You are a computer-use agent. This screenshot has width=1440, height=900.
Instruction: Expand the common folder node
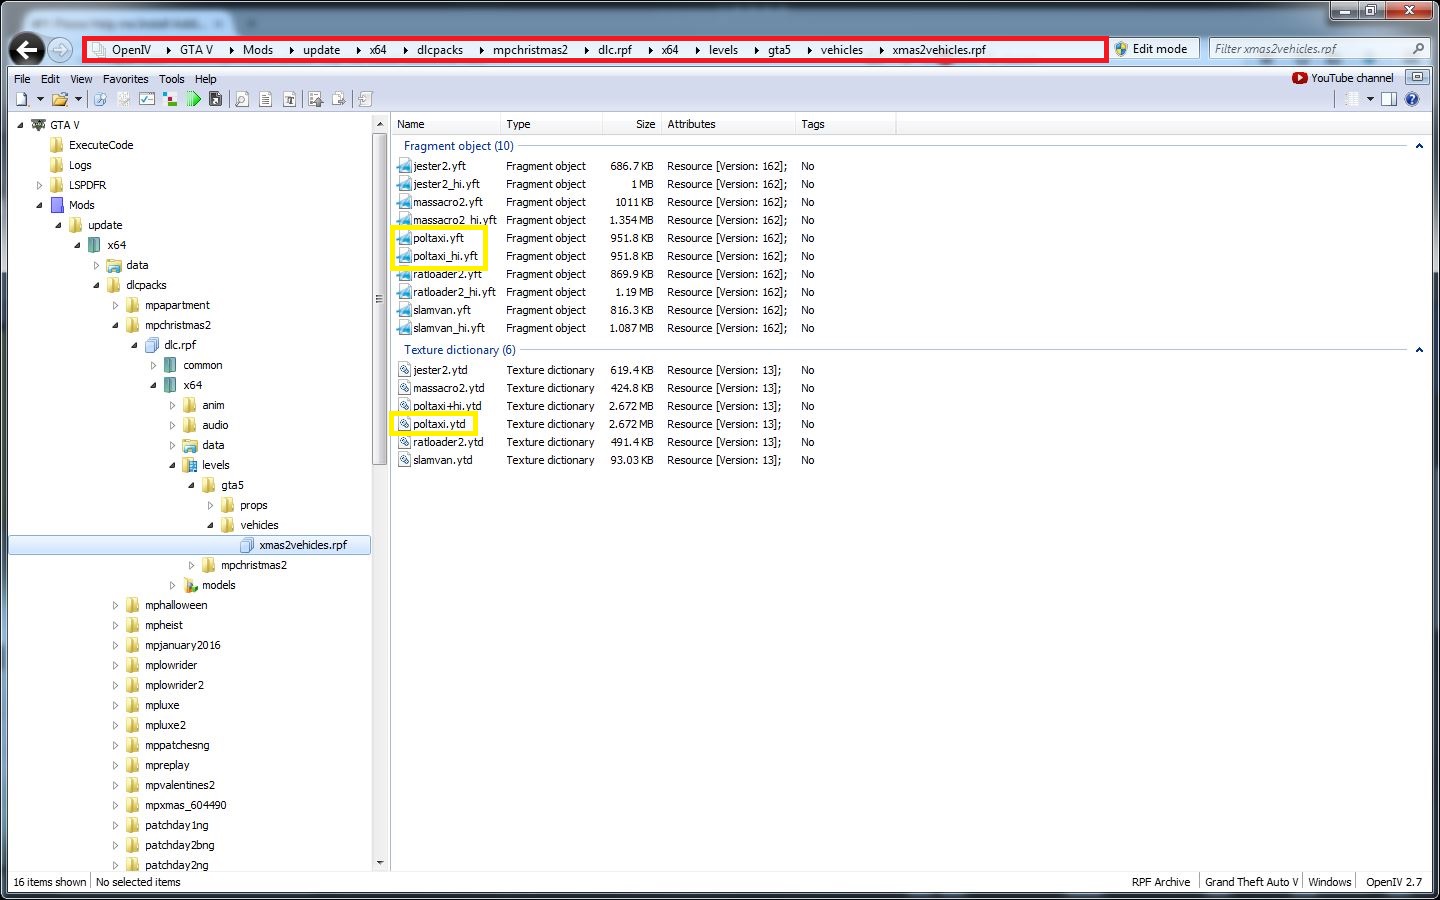tap(153, 365)
